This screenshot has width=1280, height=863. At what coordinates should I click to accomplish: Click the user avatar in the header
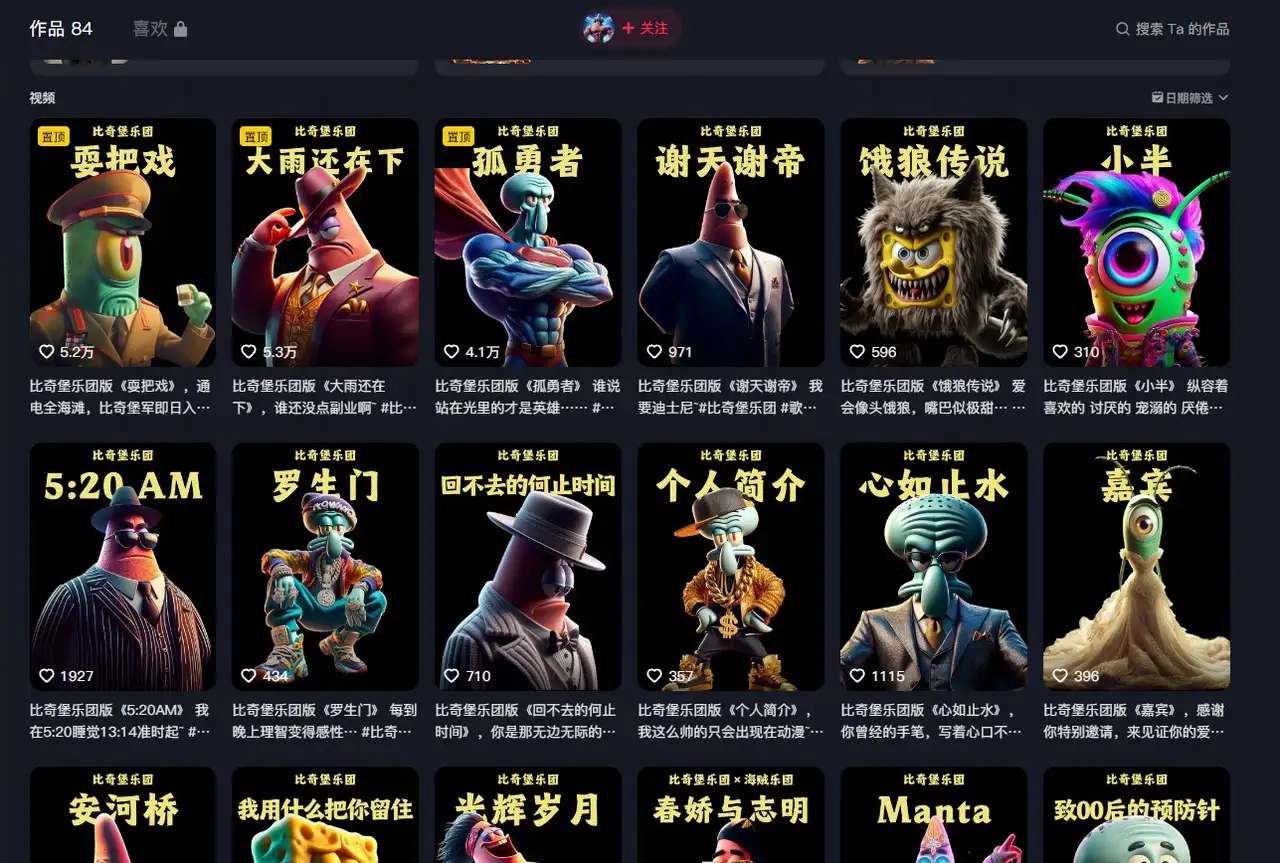point(599,28)
